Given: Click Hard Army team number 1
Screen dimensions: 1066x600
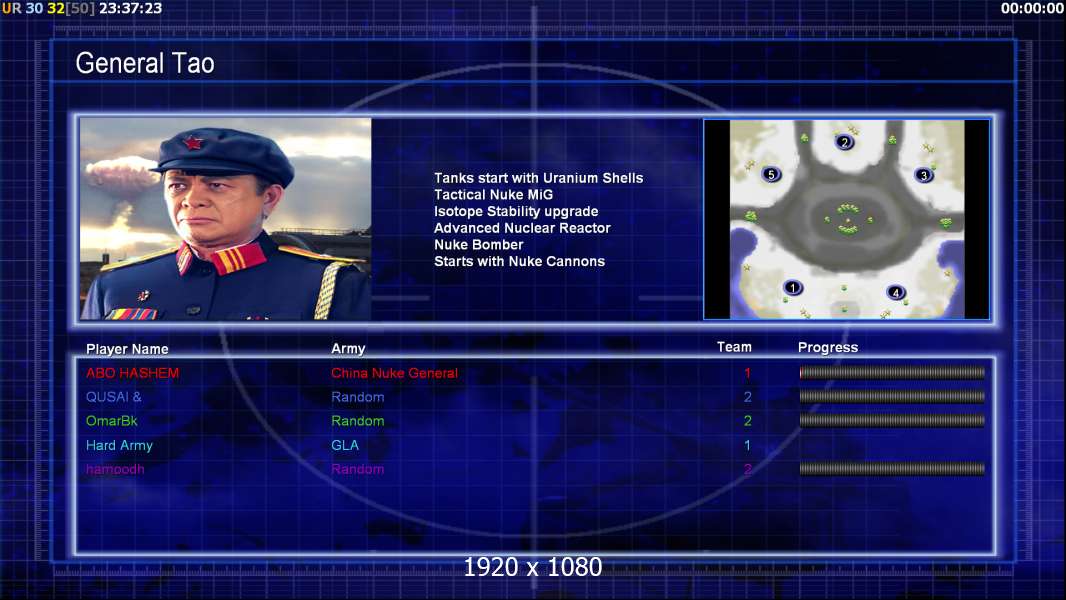Looking at the screenshot, I should 747,445.
